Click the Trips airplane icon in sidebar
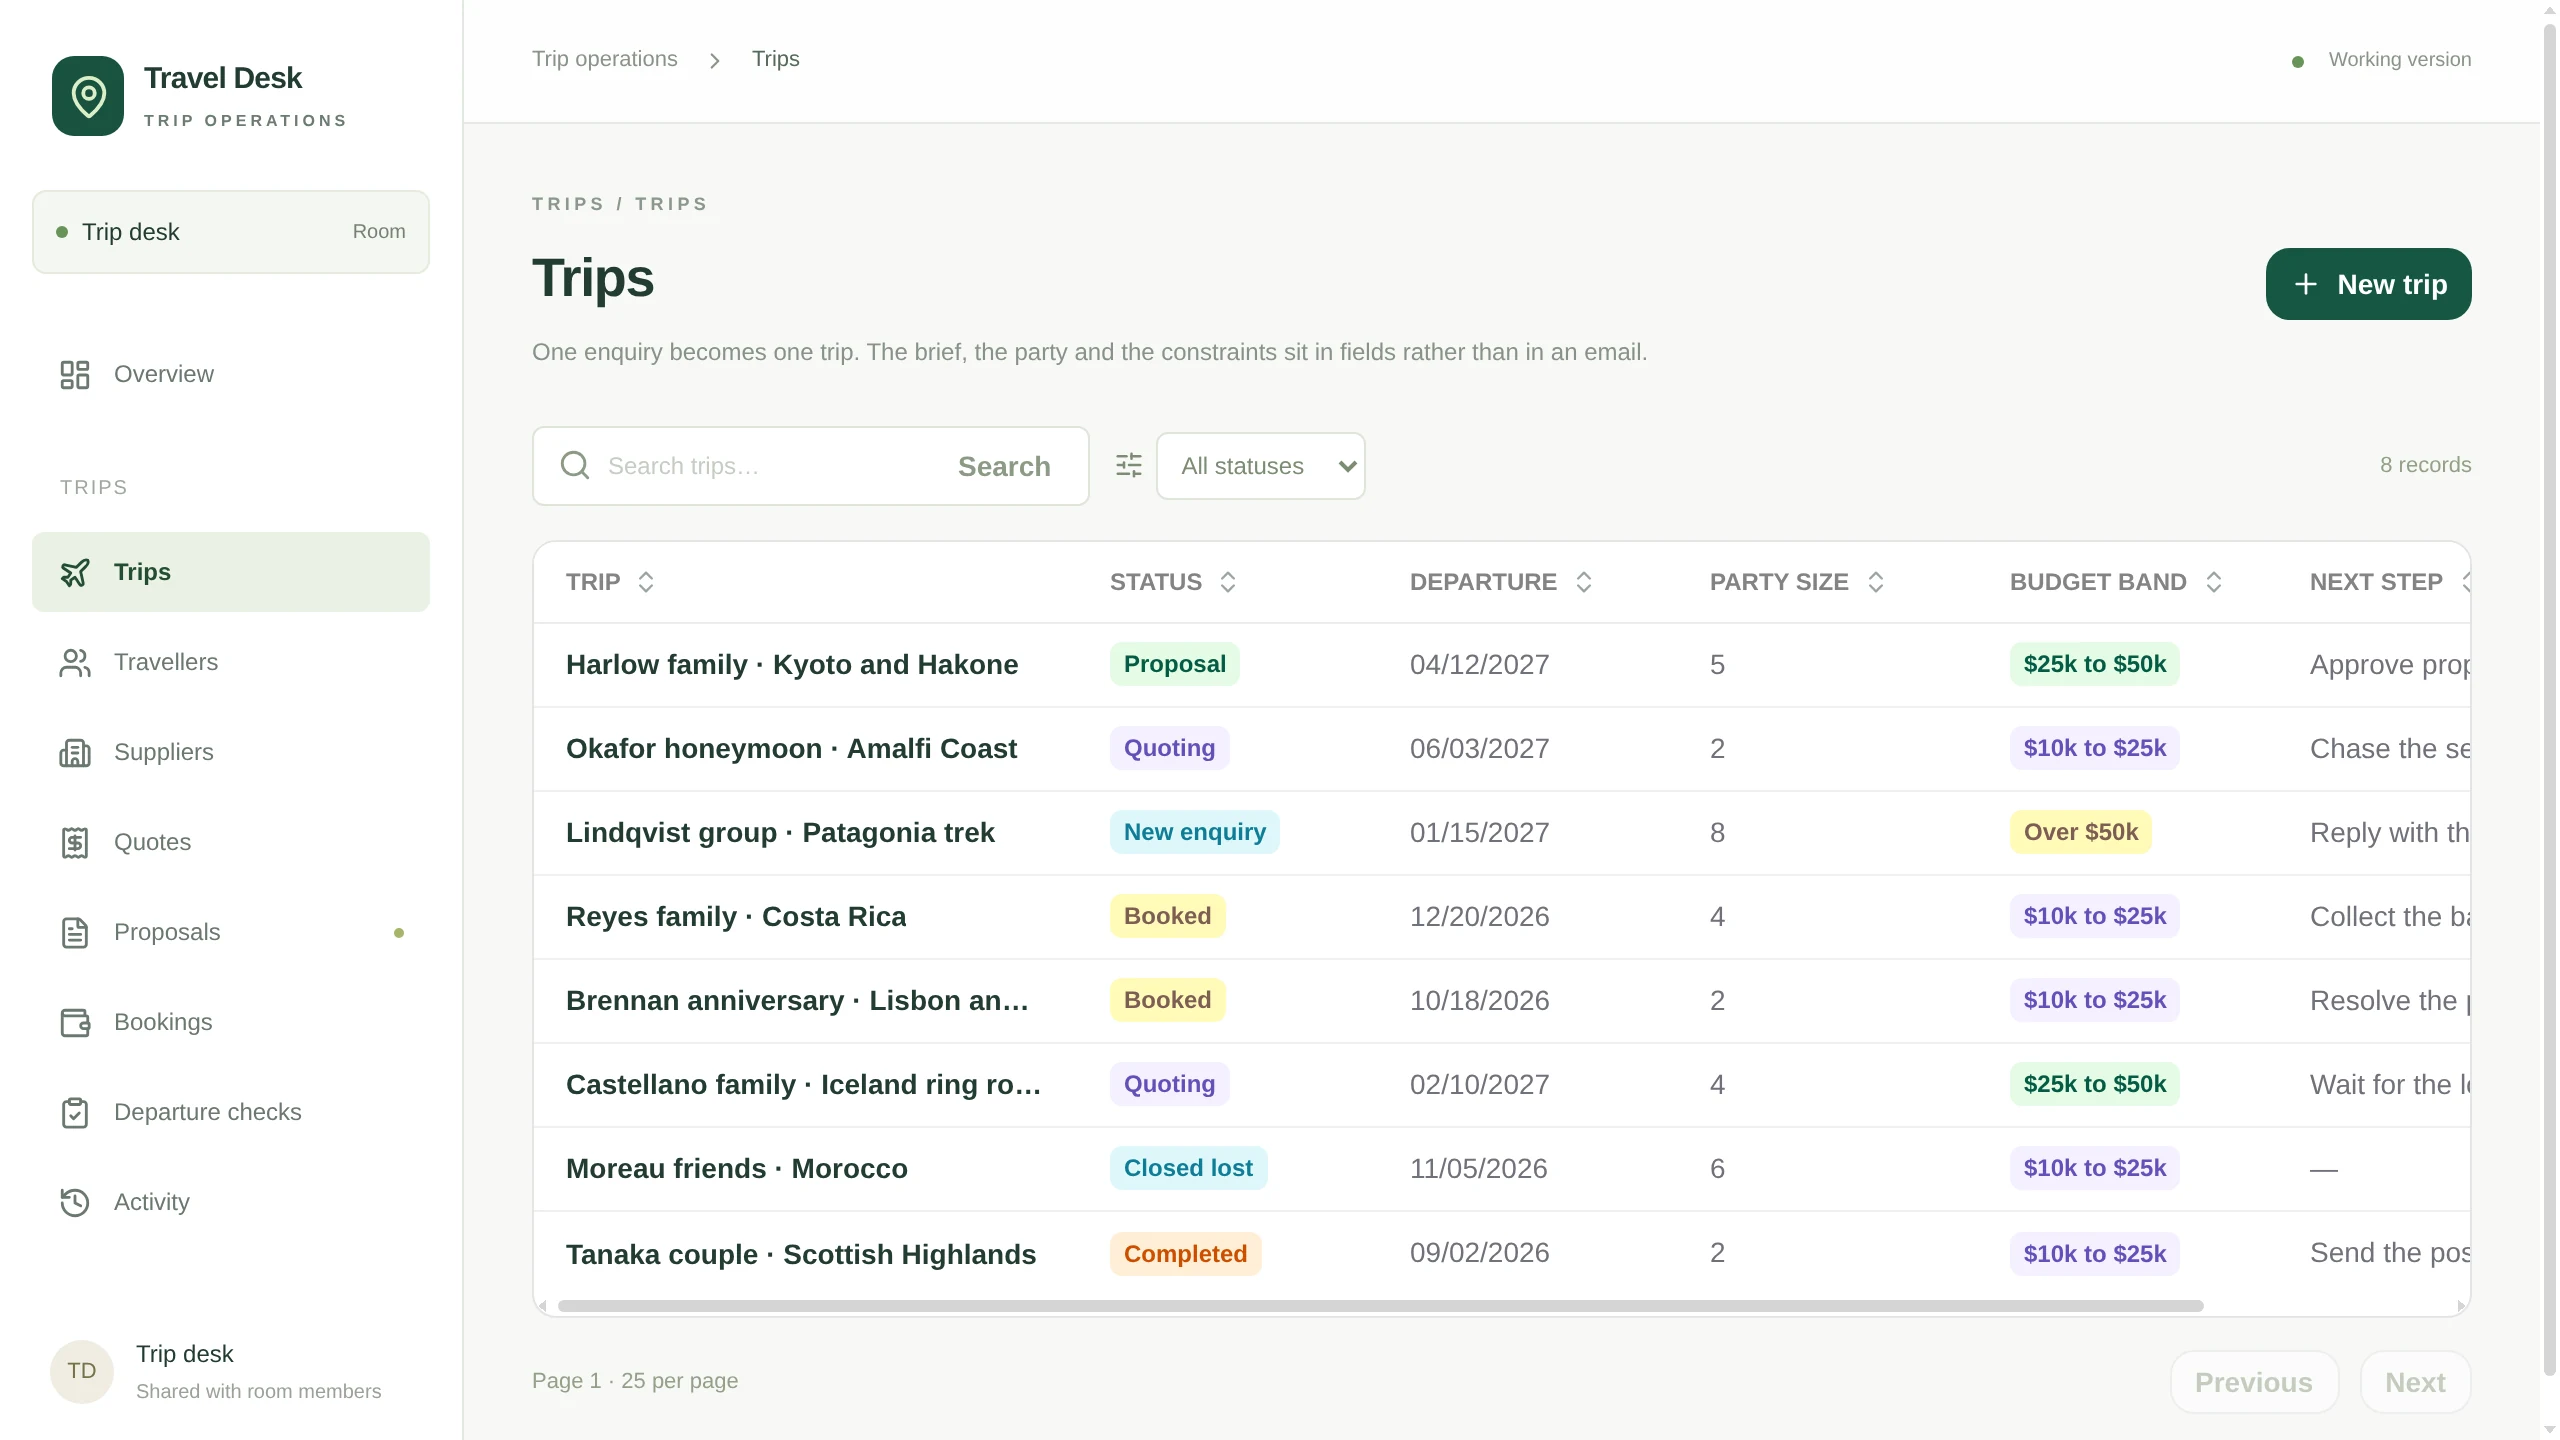Screen dimensions: 2560x1440 pyautogui.click(x=75, y=572)
